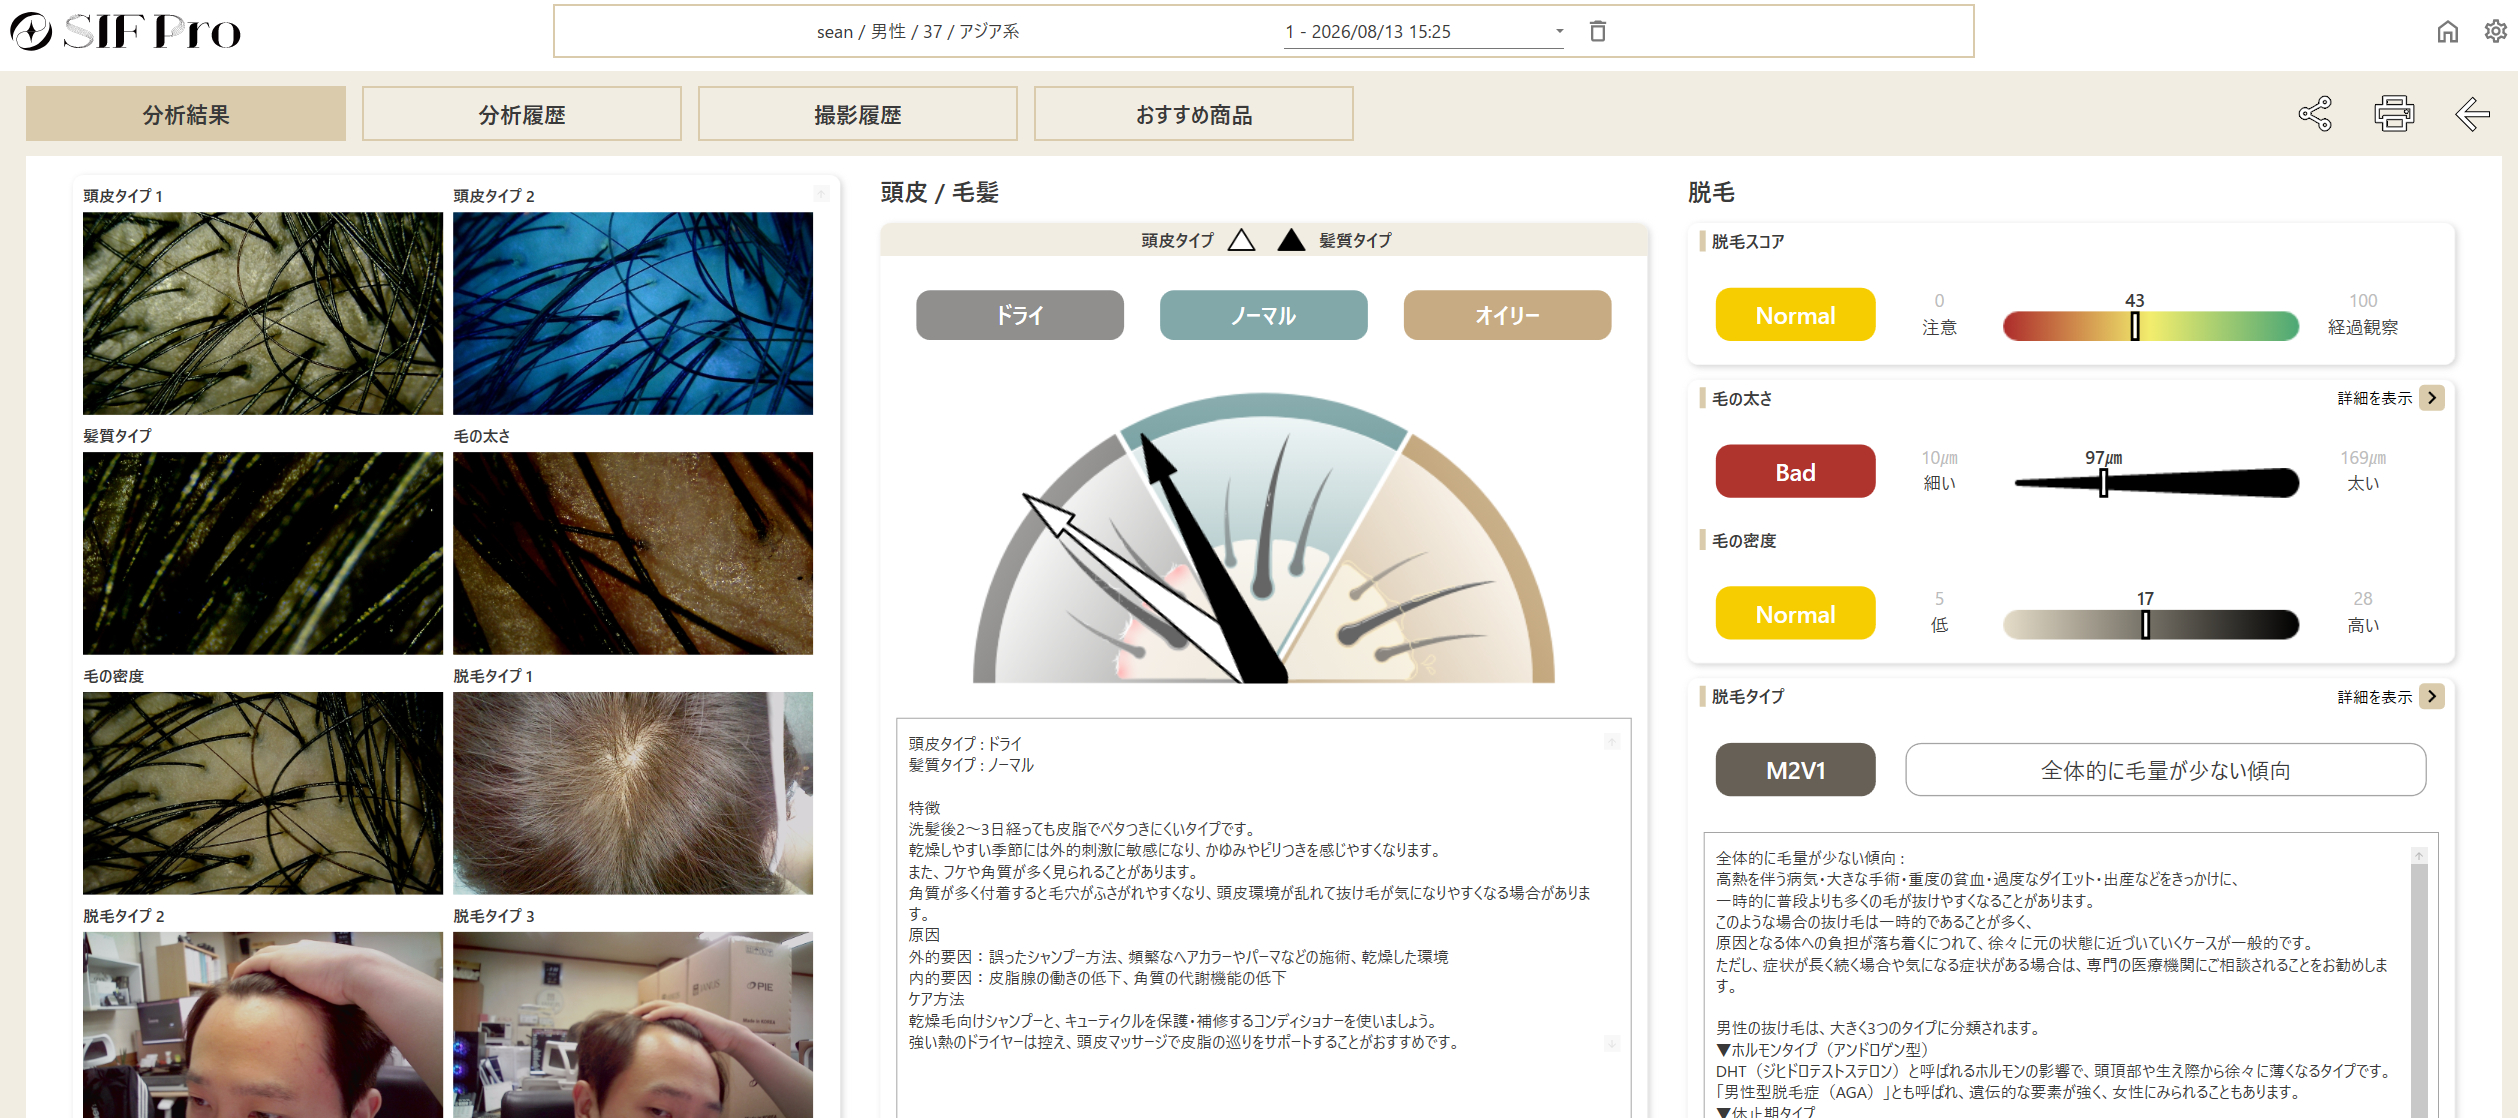Screen dimensions: 2518x1118
Task: Click the 全体的に毛量が少ない傾向 field
Action: point(2166,770)
